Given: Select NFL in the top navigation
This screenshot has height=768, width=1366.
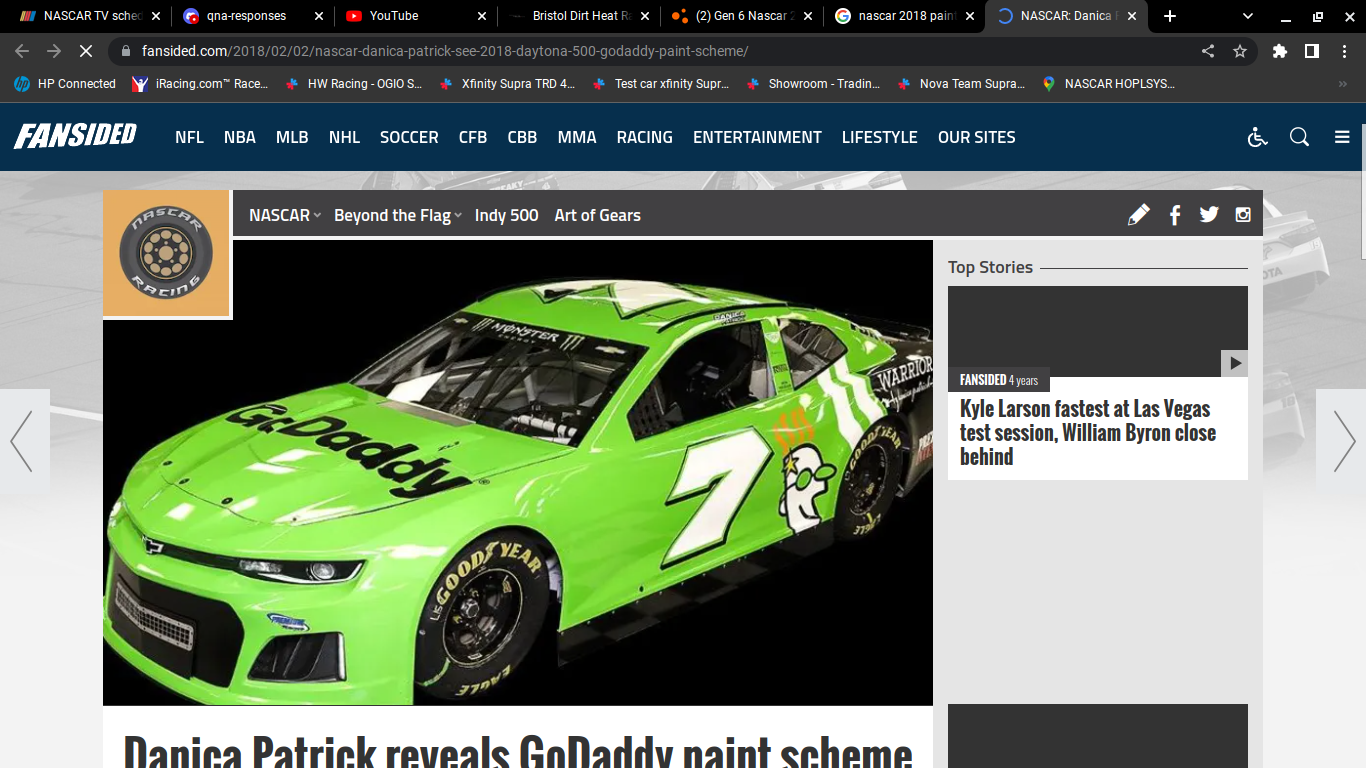Looking at the screenshot, I should pos(189,137).
